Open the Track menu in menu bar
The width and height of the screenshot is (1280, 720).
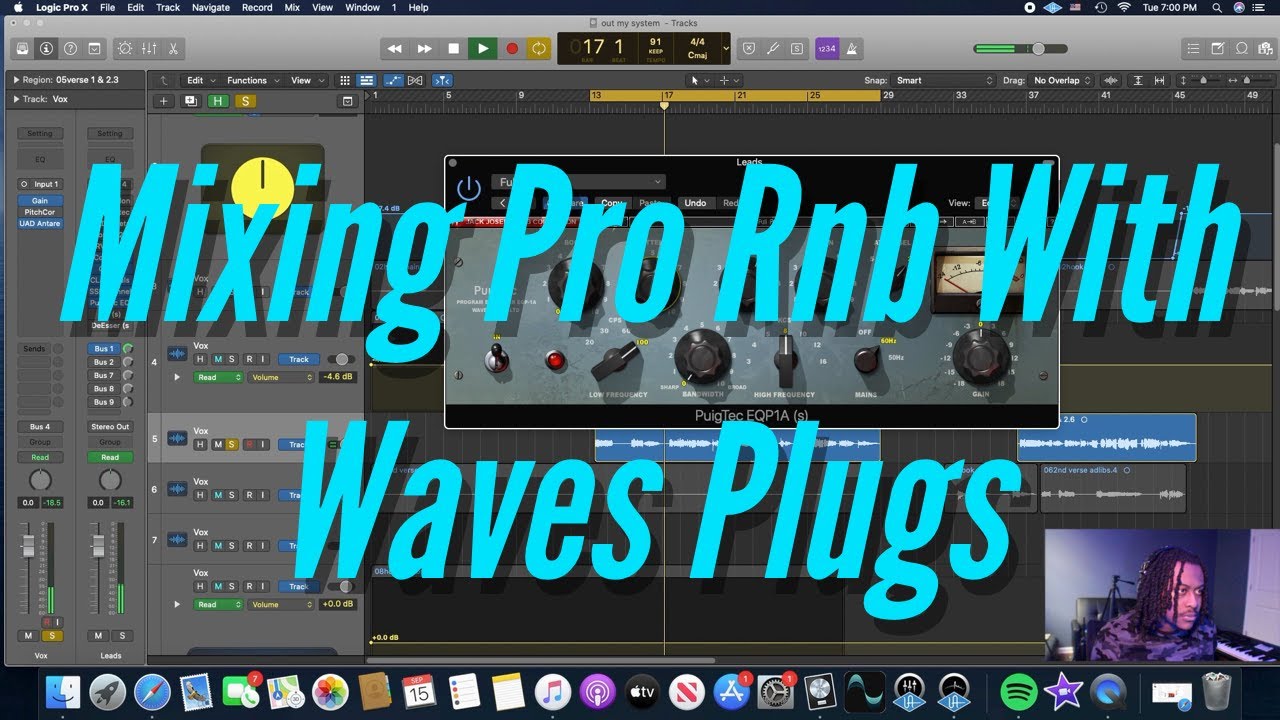[168, 7]
